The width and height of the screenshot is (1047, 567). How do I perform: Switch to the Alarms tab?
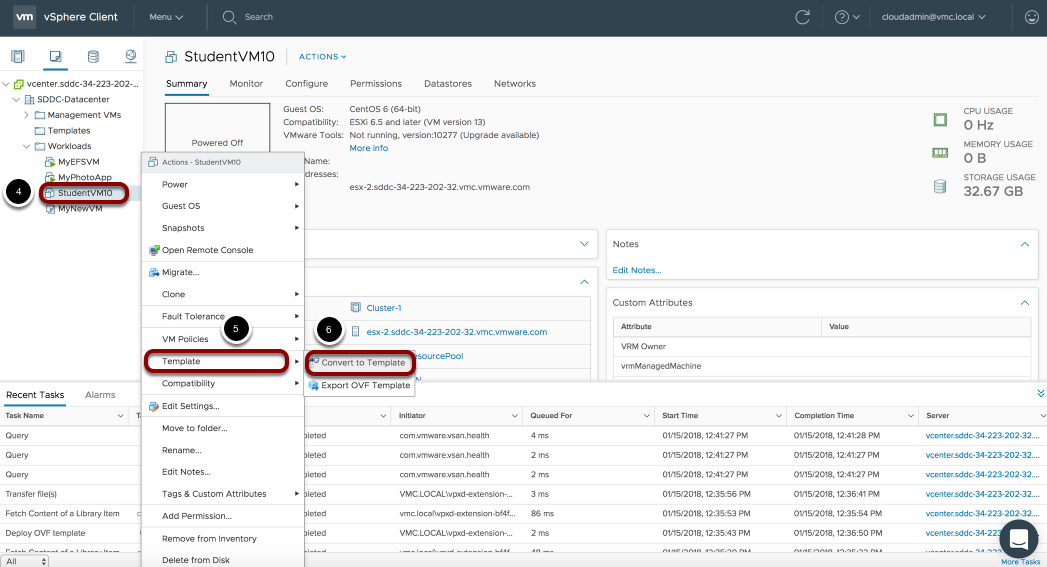(100, 395)
